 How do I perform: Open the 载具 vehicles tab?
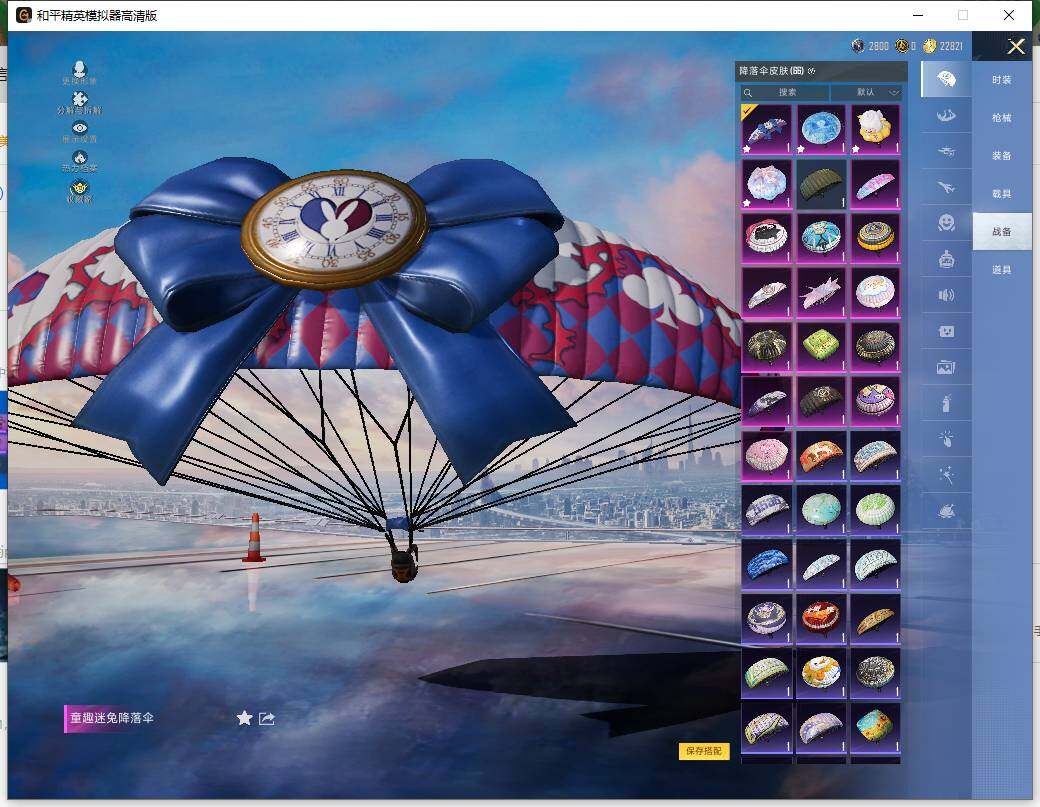coord(1001,194)
